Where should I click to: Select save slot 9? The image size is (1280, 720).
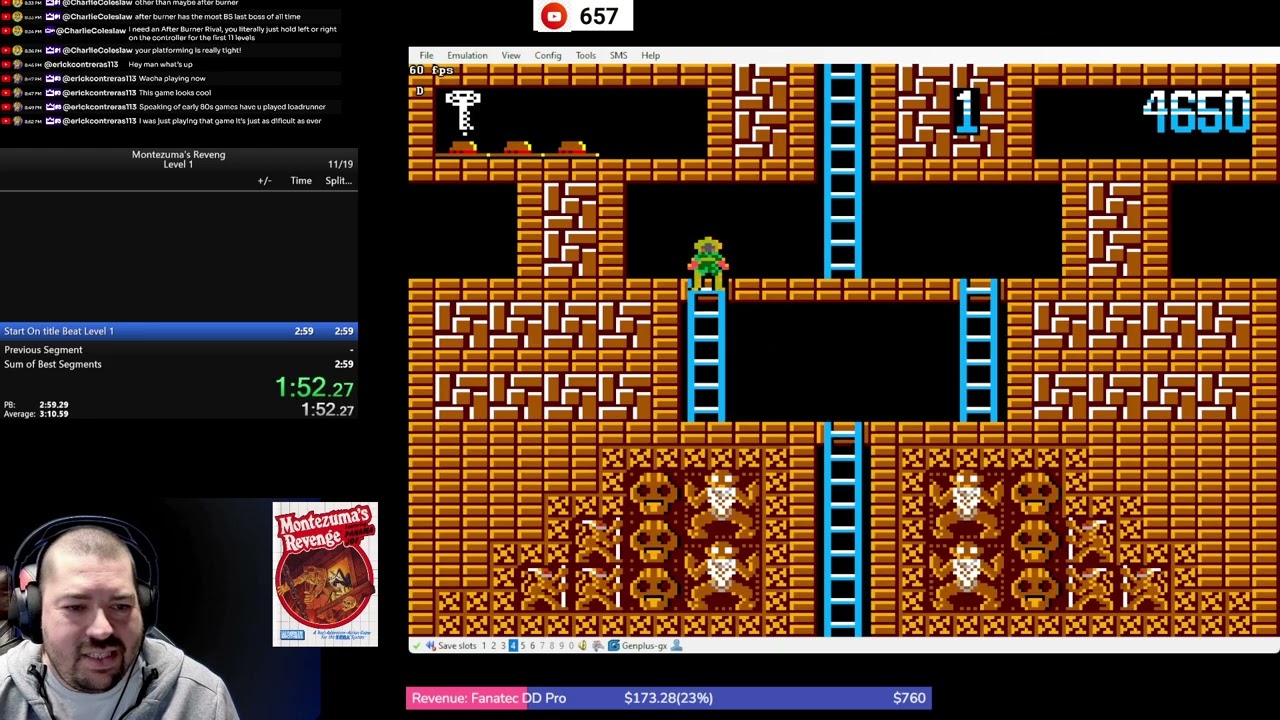(x=561, y=646)
